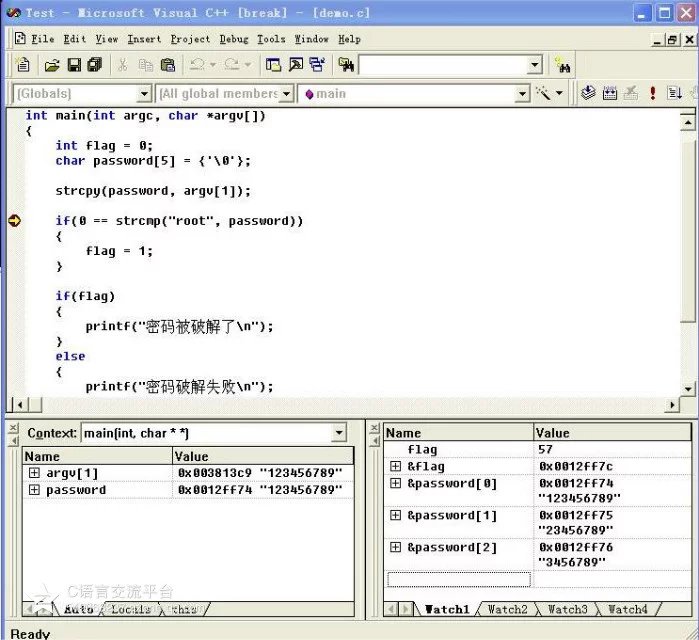The height and width of the screenshot is (640, 699).
Task: Click the document icon beside the File menu
Action: coord(20,38)
